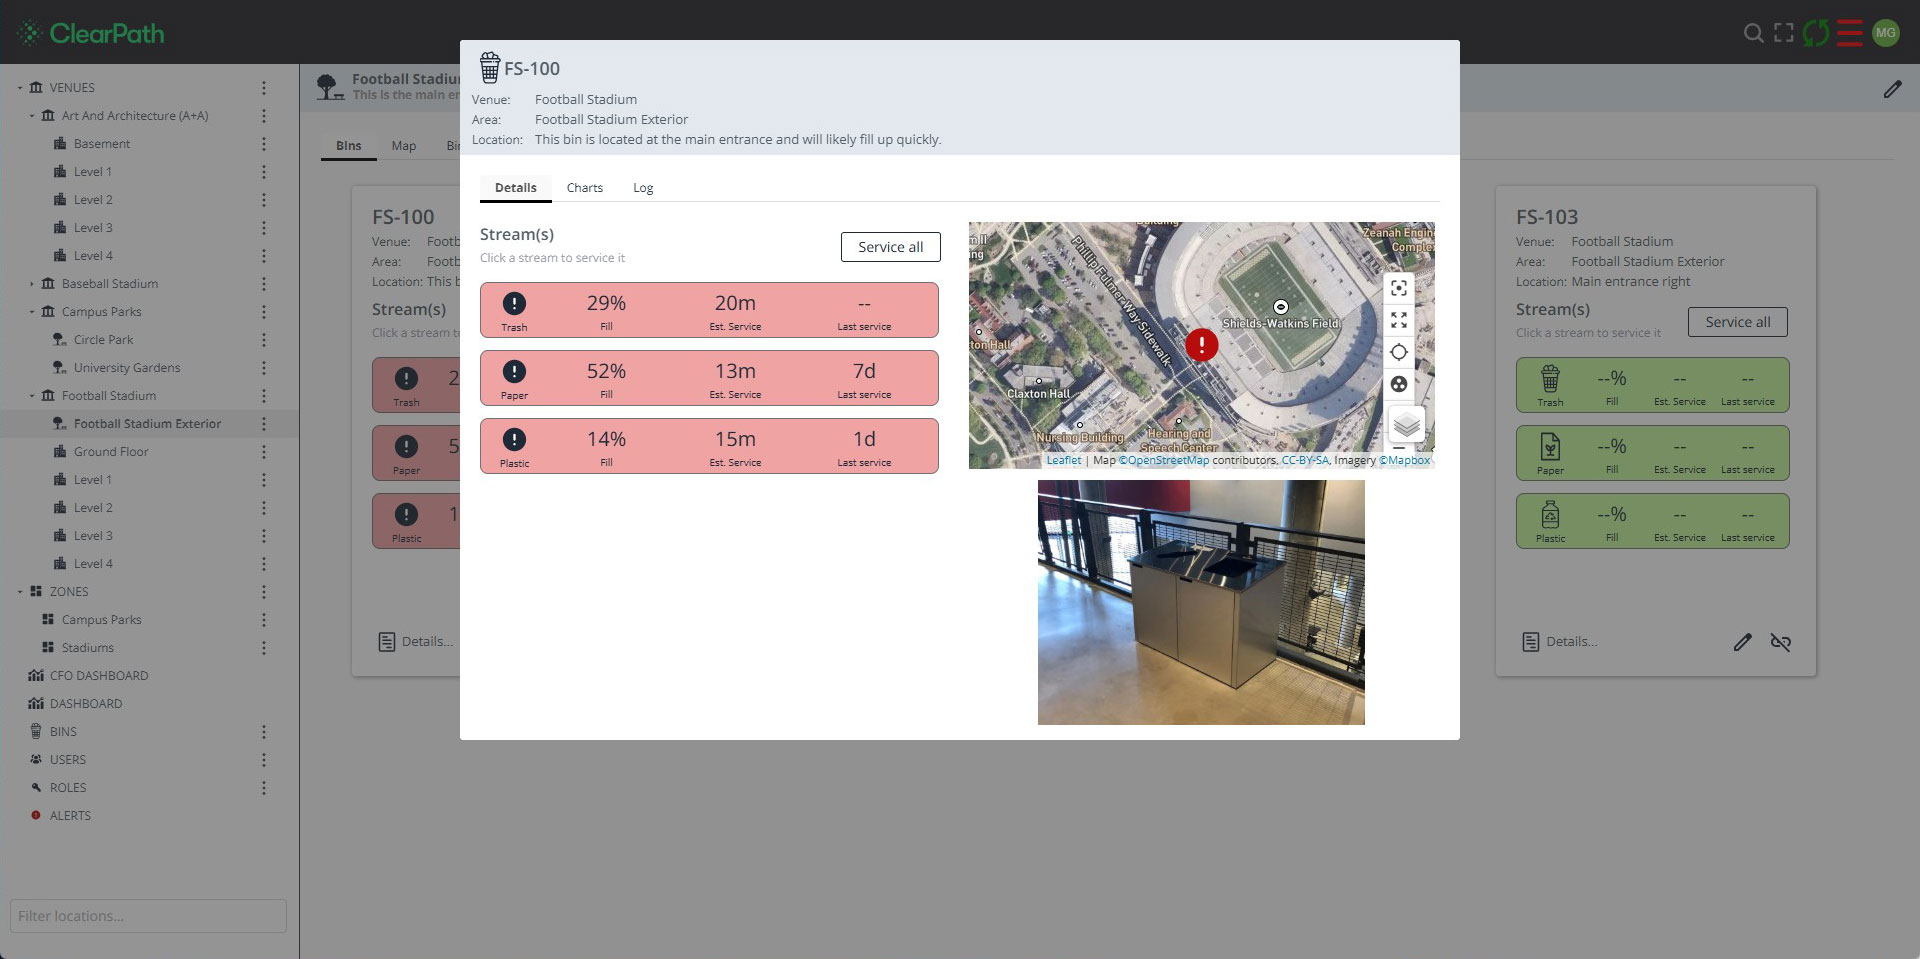
Task: Expand the Baseball Stadium venue node
Action: 32,284
